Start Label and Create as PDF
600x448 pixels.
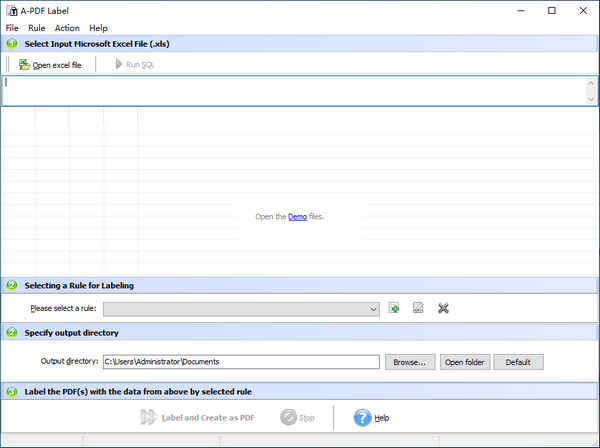(198, 417)
